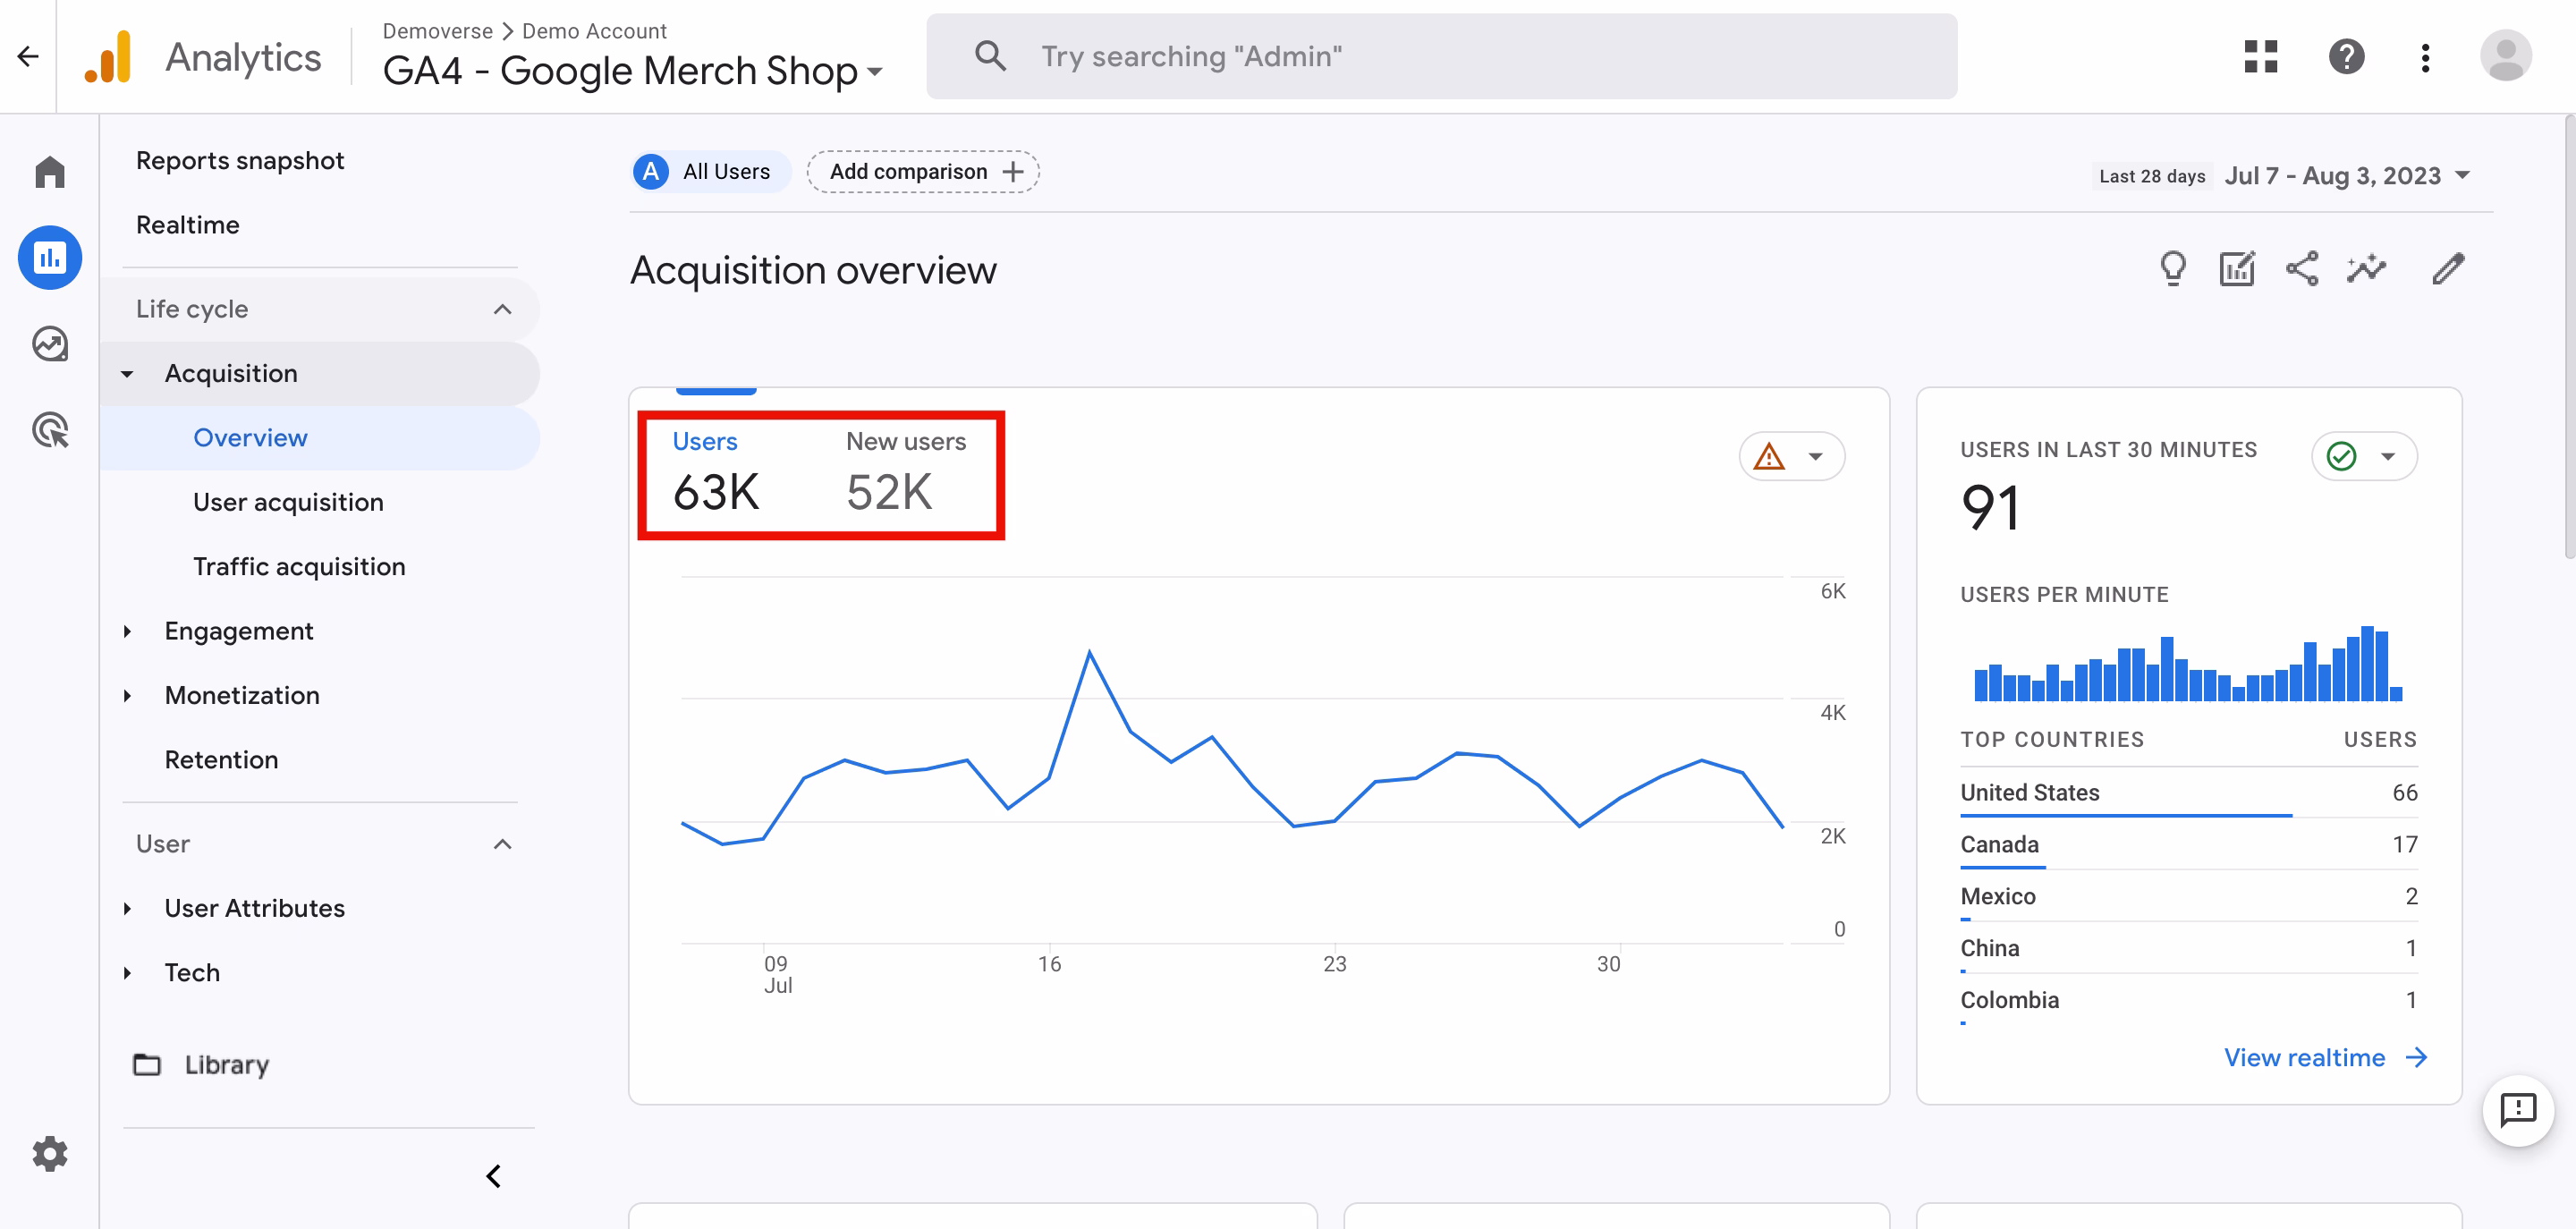Open the date range dropdown
Viewport: 2576px width, 1229px height.
[x=2345, y=176]
